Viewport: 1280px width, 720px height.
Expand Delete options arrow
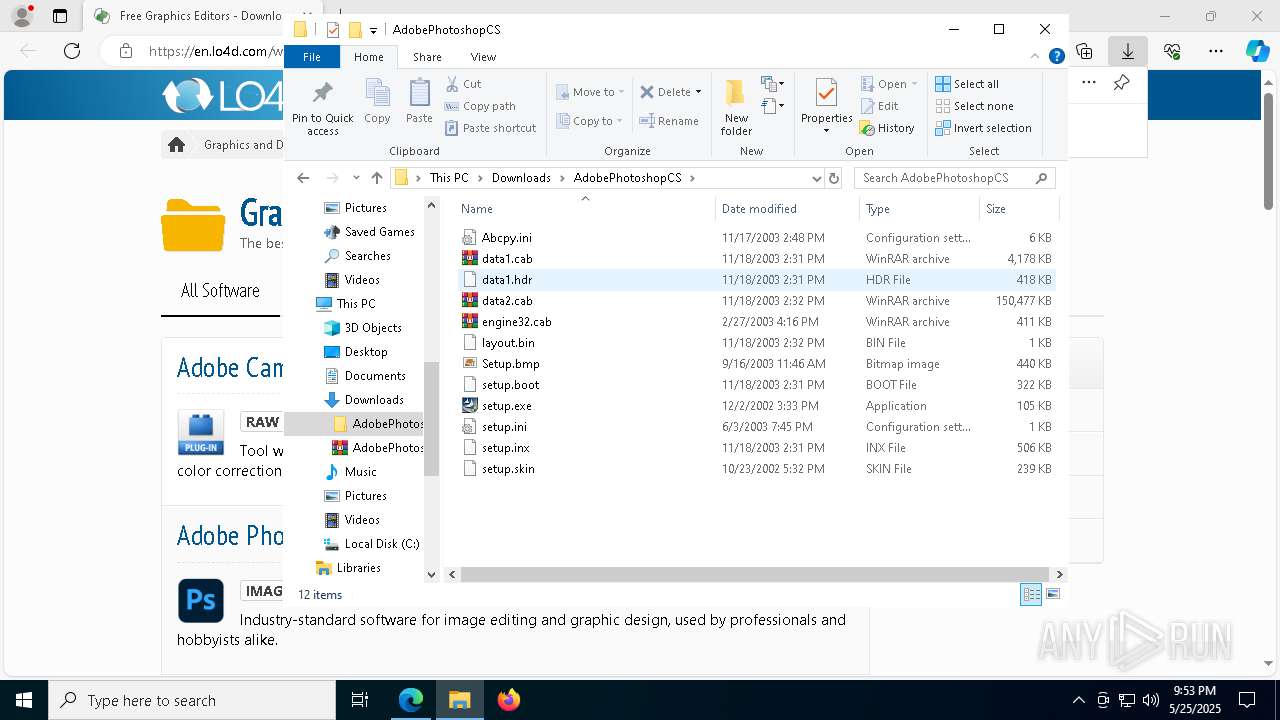(698, 92)
